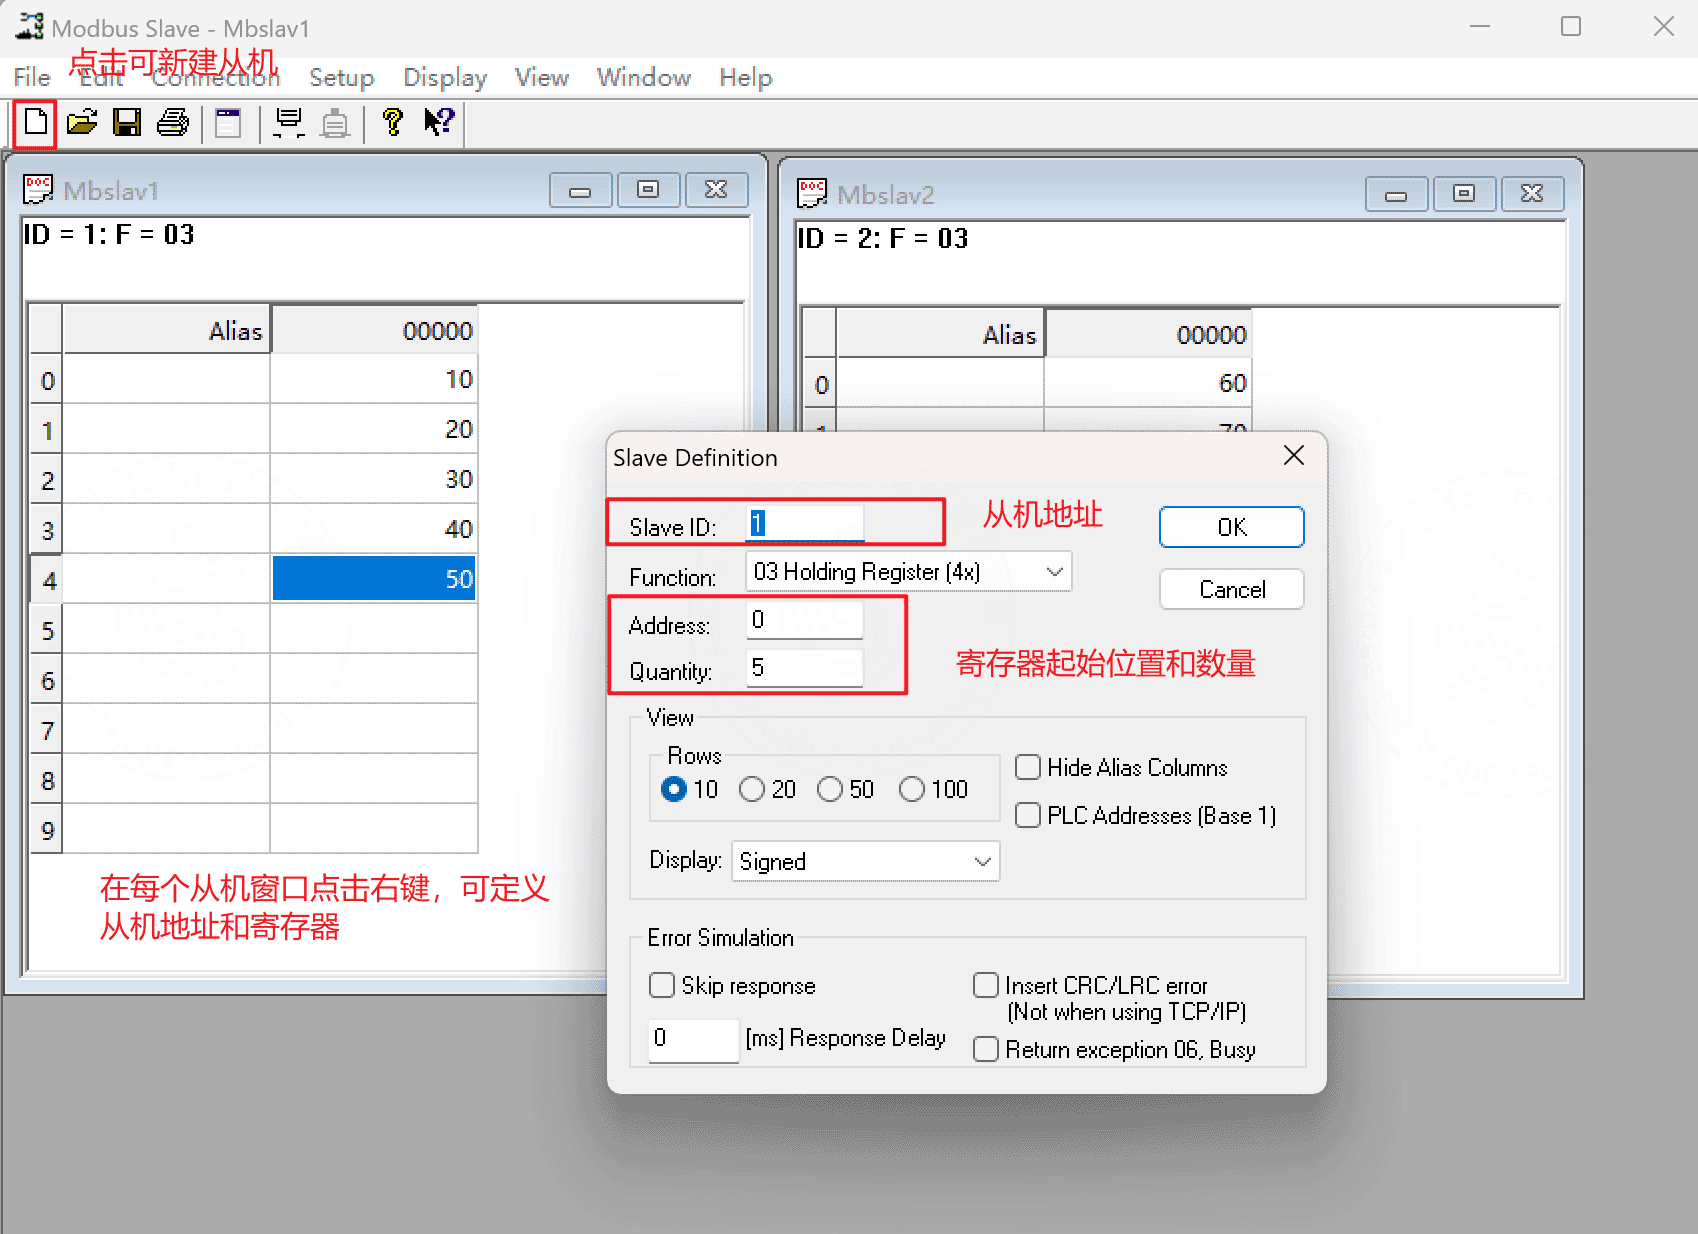The height and width of the screenshot is (1234, 1698).
Task: Open the Display format Signed dropdown
Action: [866, 861]
